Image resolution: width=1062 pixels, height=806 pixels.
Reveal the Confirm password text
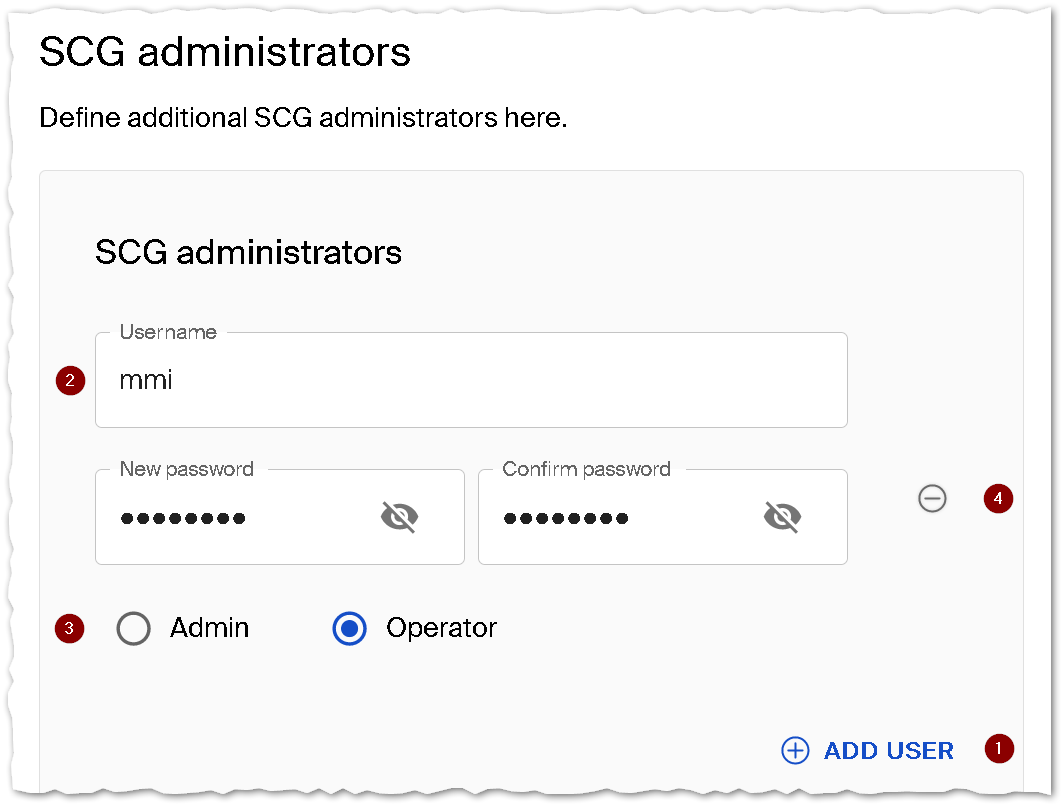782,517
